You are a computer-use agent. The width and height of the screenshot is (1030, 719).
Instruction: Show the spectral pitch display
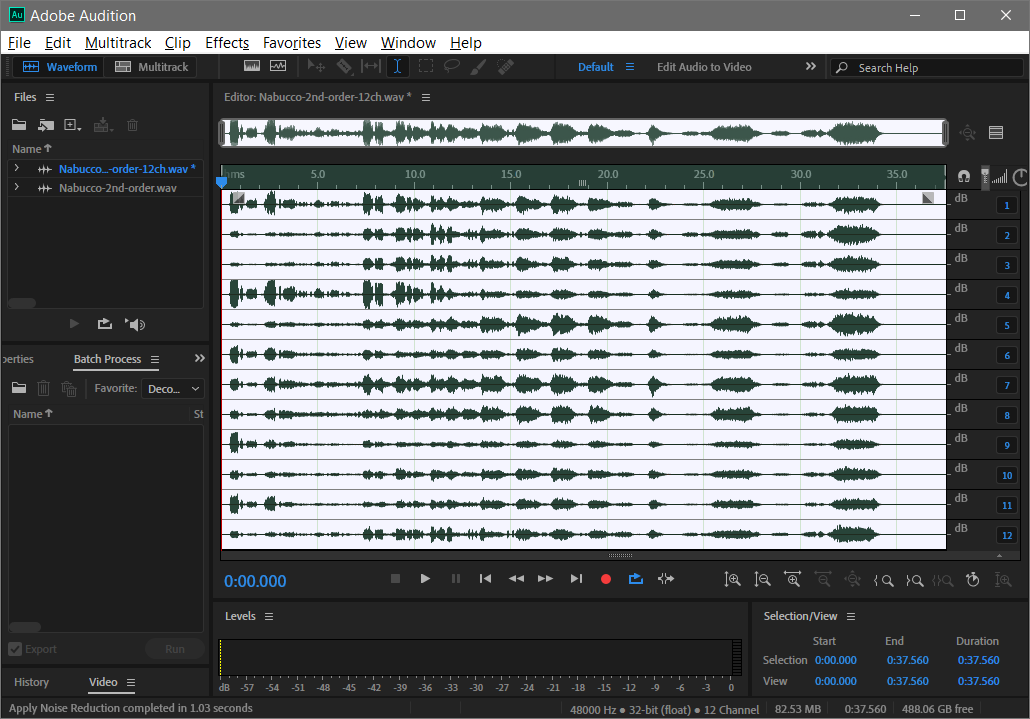tap(279, 66)
